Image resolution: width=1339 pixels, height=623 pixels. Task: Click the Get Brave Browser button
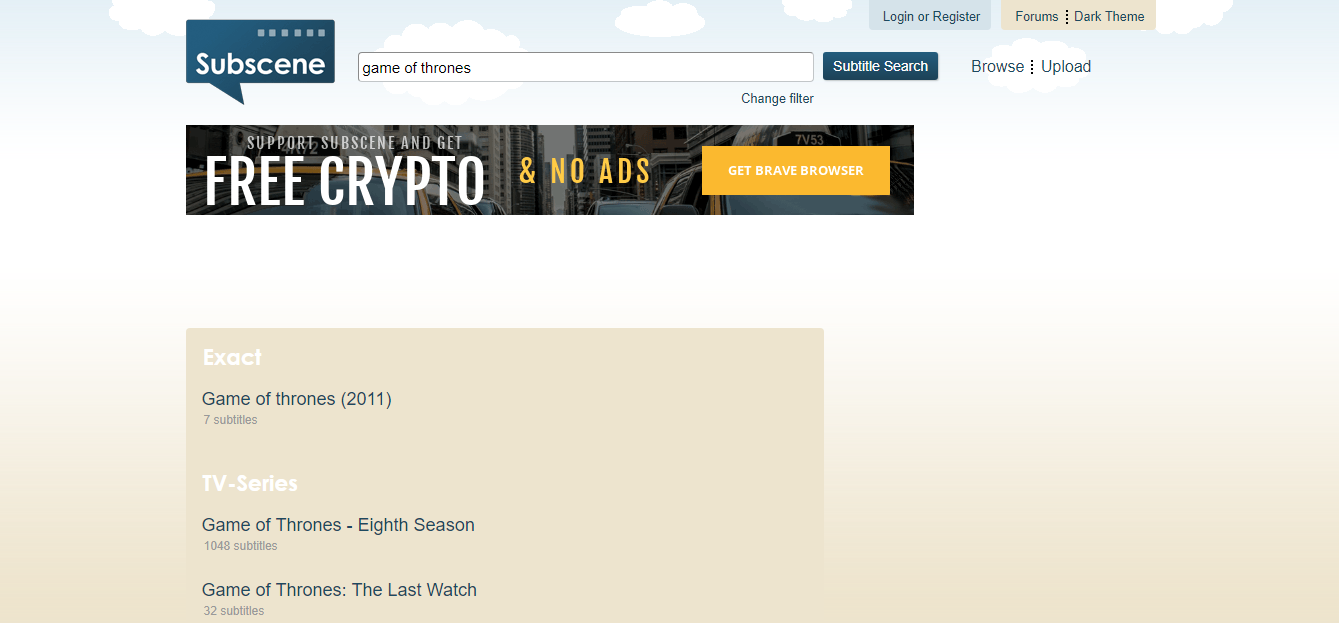coord(795,170)
